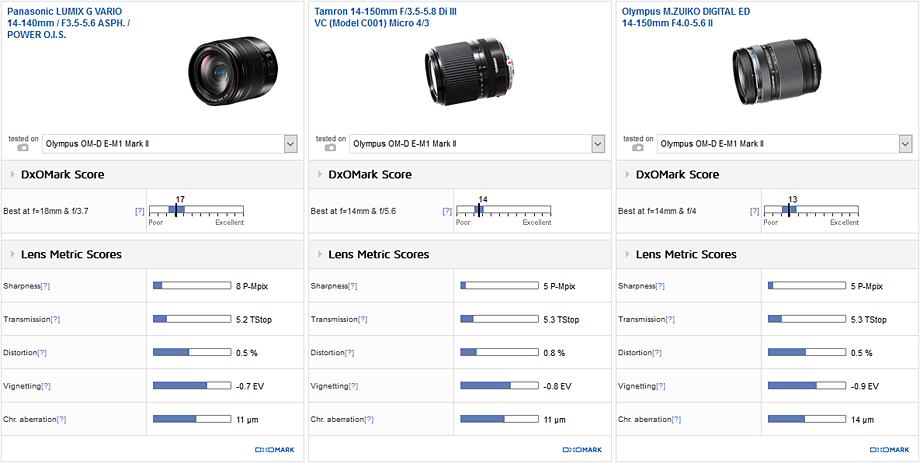Click the Tamron '5 P-Mpix' value
The image size is (920, 463).
pyautogui.click(x=559, y=286)
